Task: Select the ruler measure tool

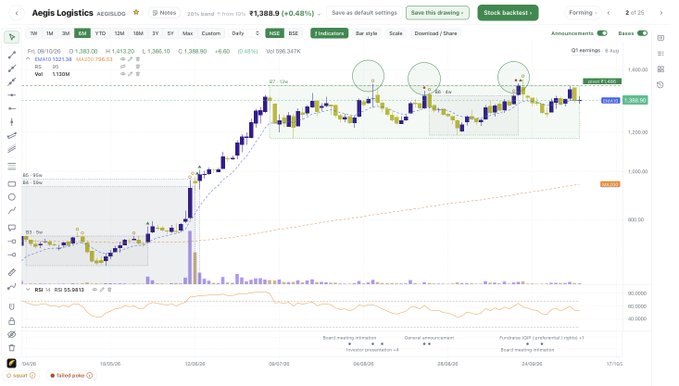Action: point(12,272)
